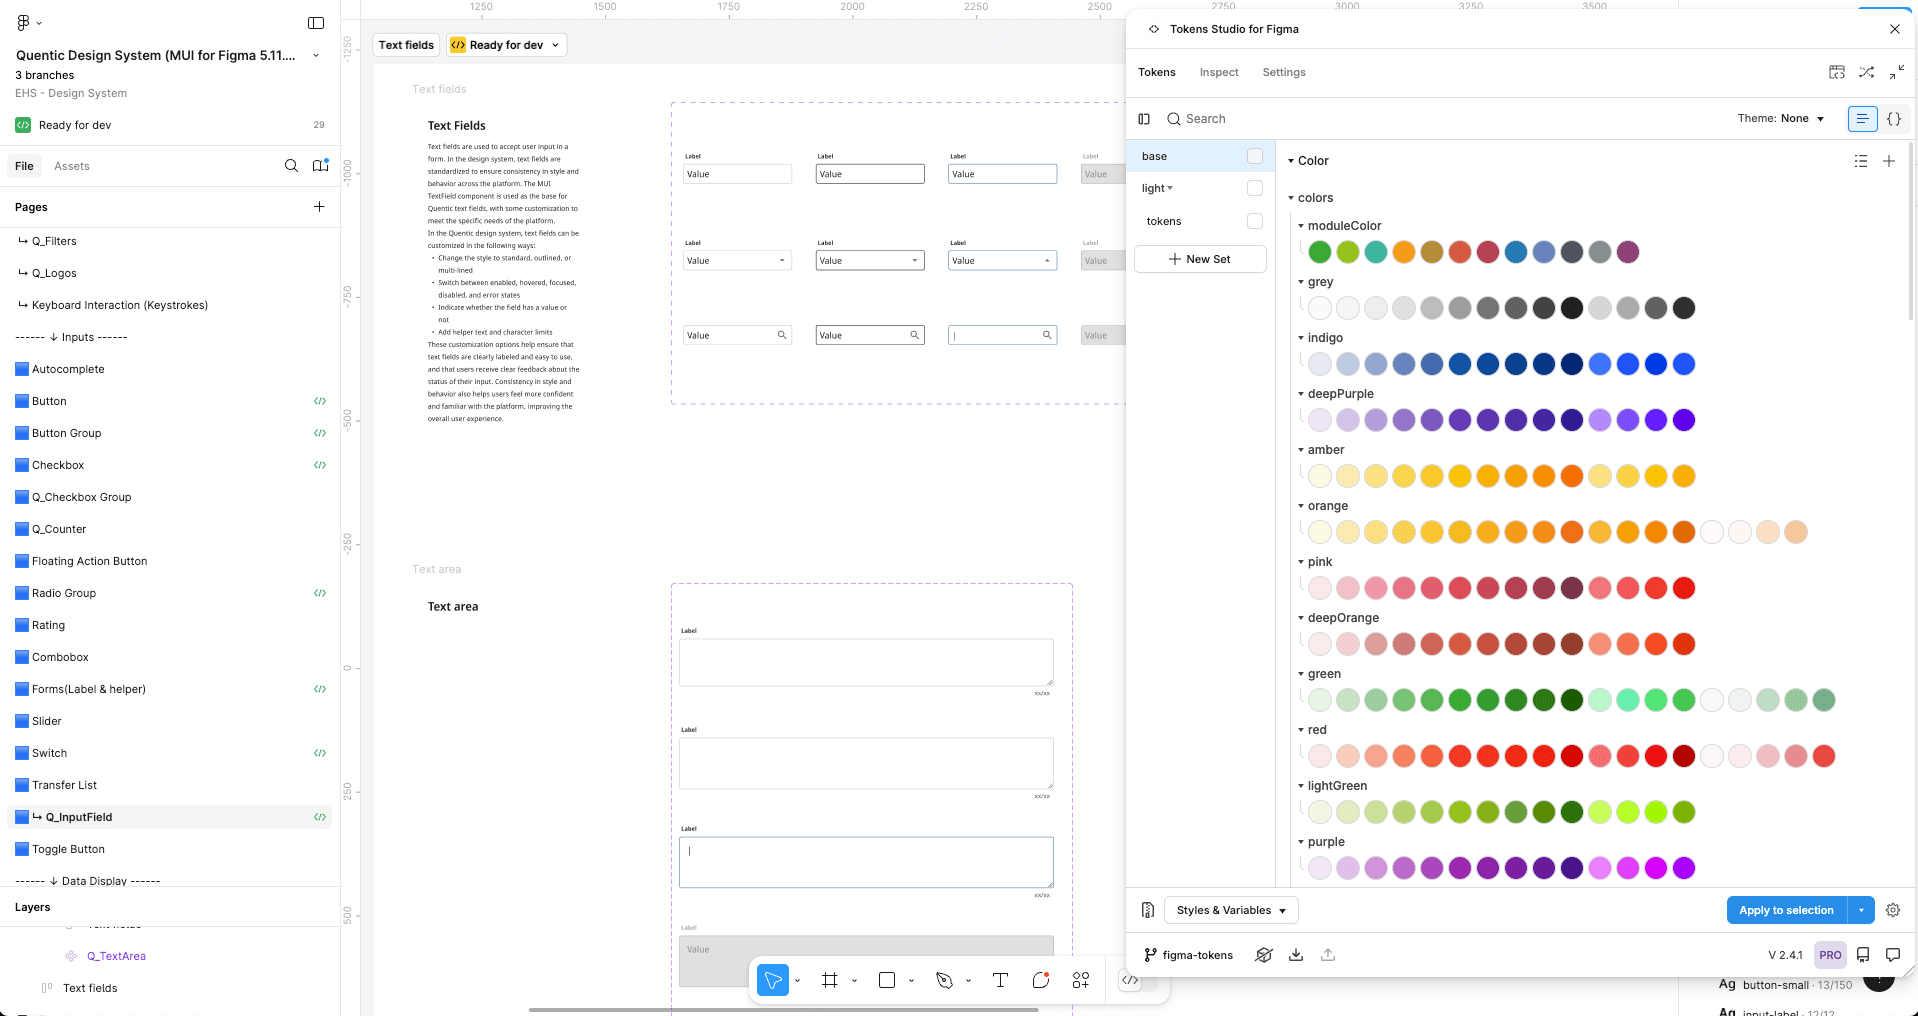The width and height of the screenshot is (1918, 1016).
Task: Open the Theme: None dropdown
Action: 1781,119
